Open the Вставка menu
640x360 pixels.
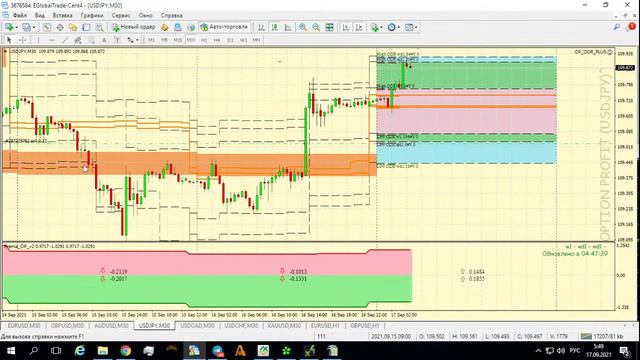[62, 16]
